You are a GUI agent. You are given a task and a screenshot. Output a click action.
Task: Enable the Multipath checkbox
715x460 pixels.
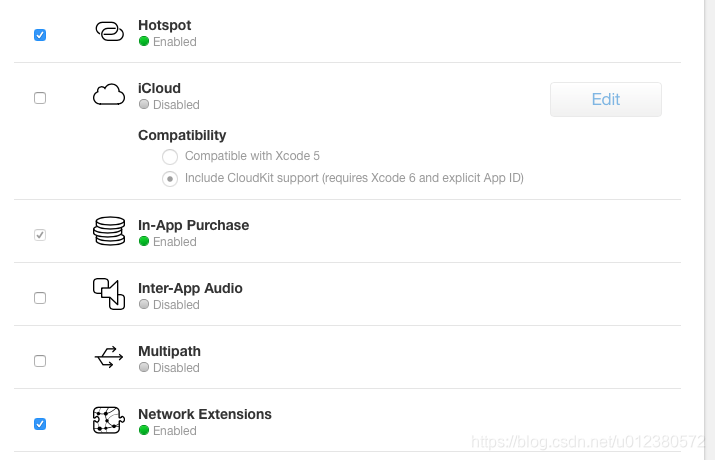40,361
